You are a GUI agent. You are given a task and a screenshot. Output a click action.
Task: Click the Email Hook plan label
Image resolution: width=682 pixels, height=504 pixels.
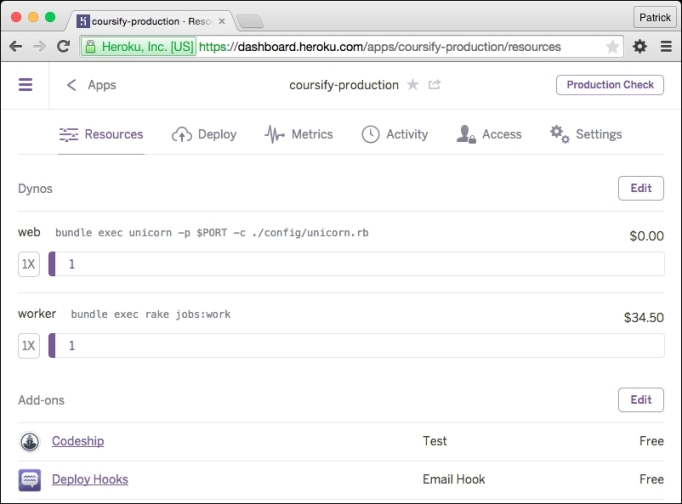[x=454, y=479]
